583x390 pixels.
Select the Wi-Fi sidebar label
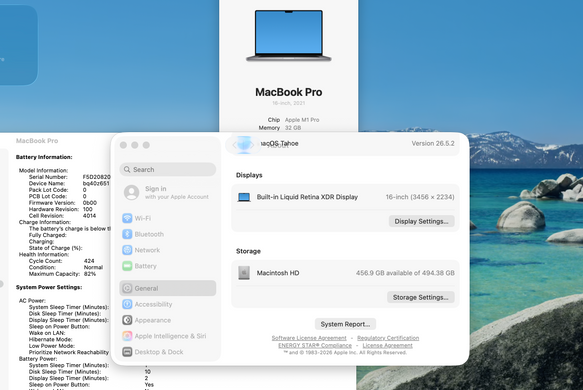tap(142, 218)
